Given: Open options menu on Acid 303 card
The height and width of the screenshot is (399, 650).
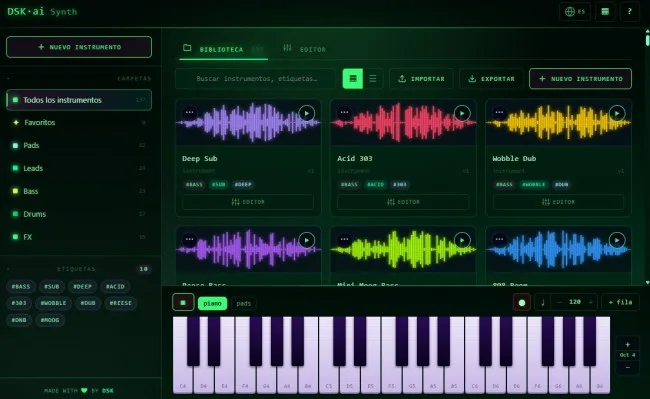Looking at the screenshot, I should tap(344, 112).
